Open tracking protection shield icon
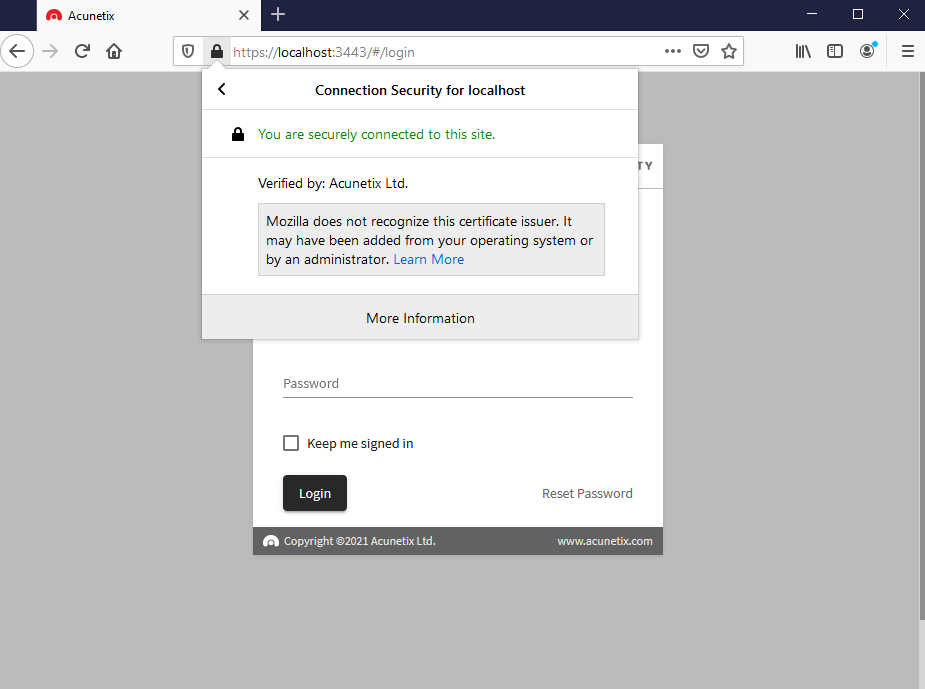This screenshot has width=925, height=689. tap(188, 52)
